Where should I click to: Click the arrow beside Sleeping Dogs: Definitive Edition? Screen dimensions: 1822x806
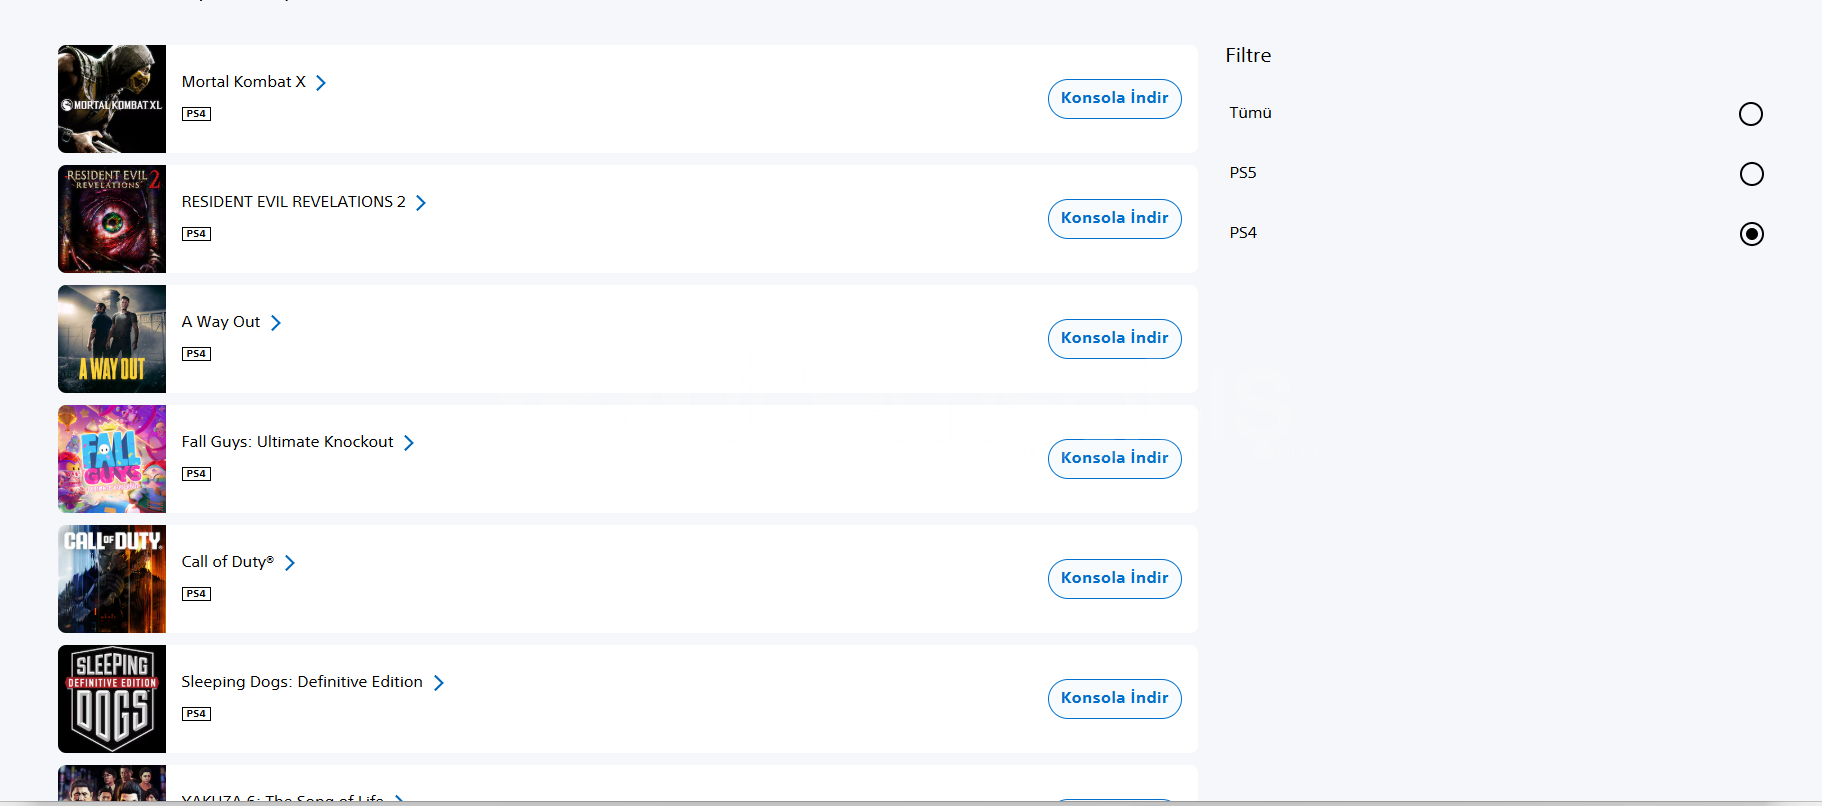(x=439, y=683)
